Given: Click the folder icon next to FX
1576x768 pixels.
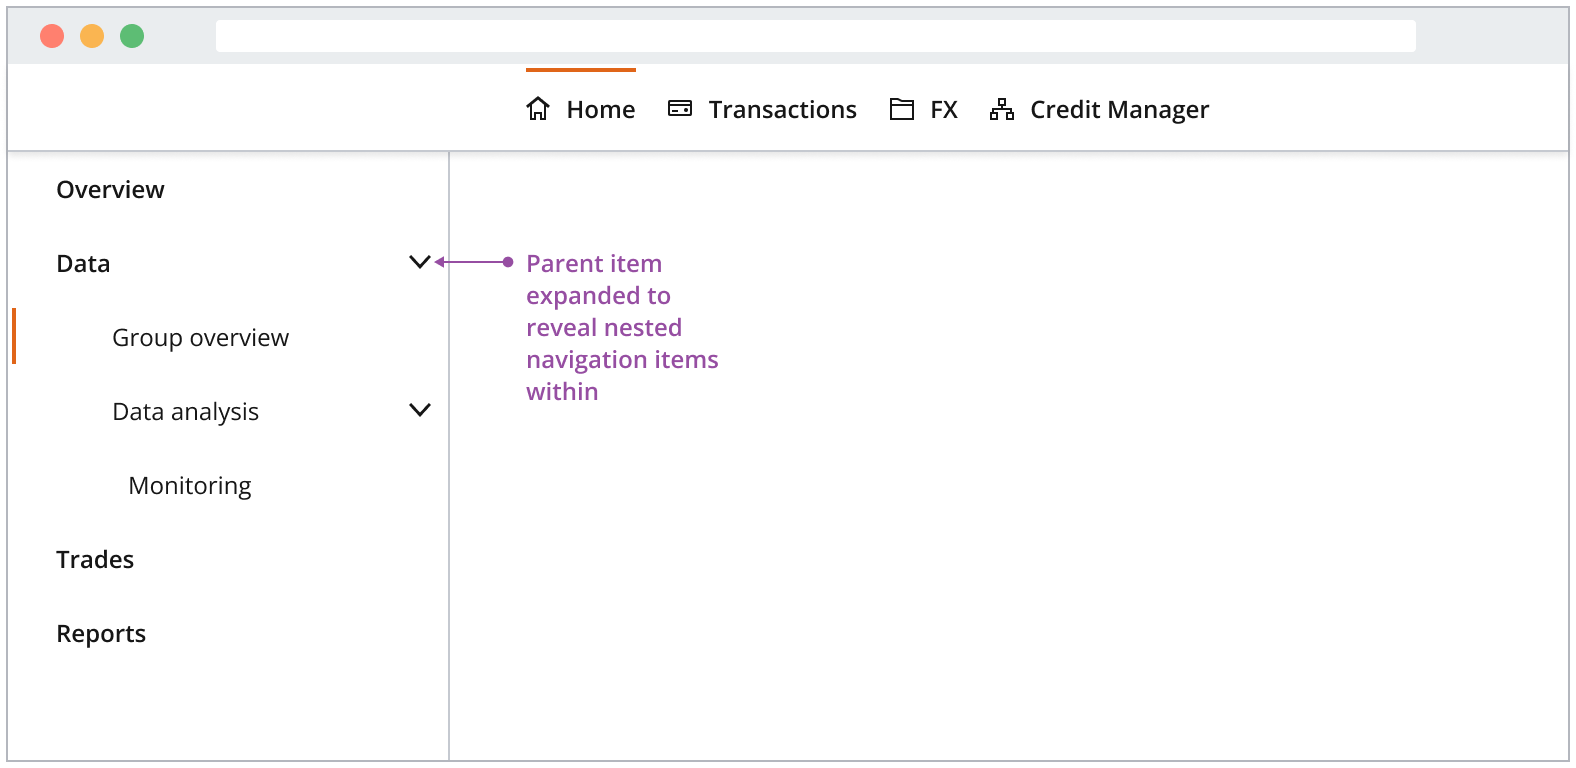Looking at the screenshot, I should pyautogui.click(x=902, y=109).
